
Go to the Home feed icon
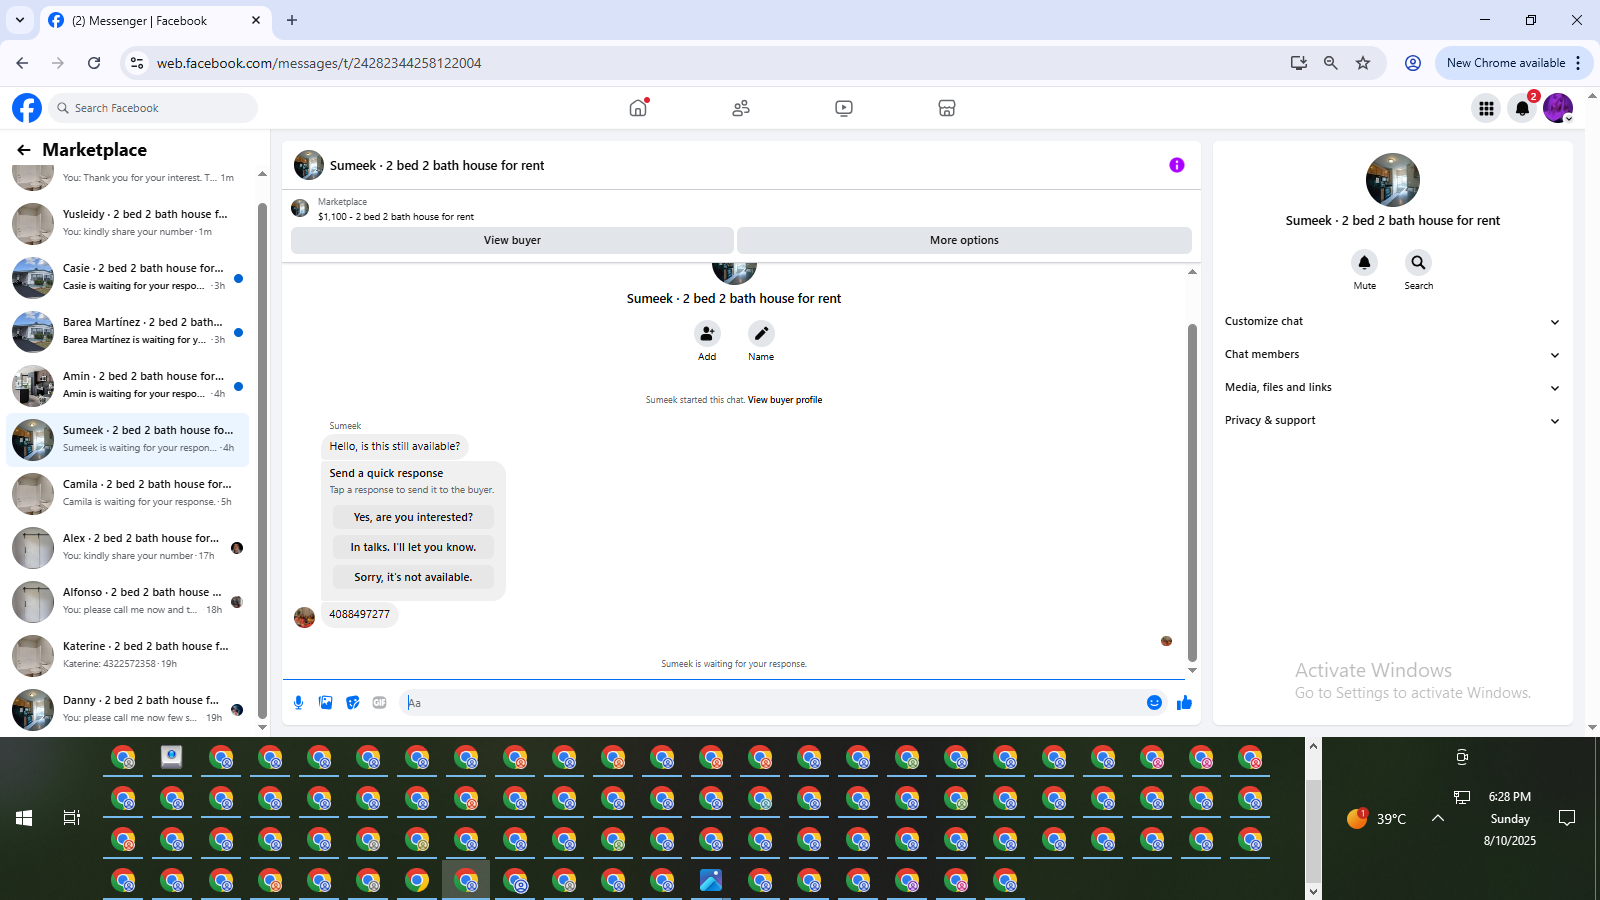tap(638, 108)
